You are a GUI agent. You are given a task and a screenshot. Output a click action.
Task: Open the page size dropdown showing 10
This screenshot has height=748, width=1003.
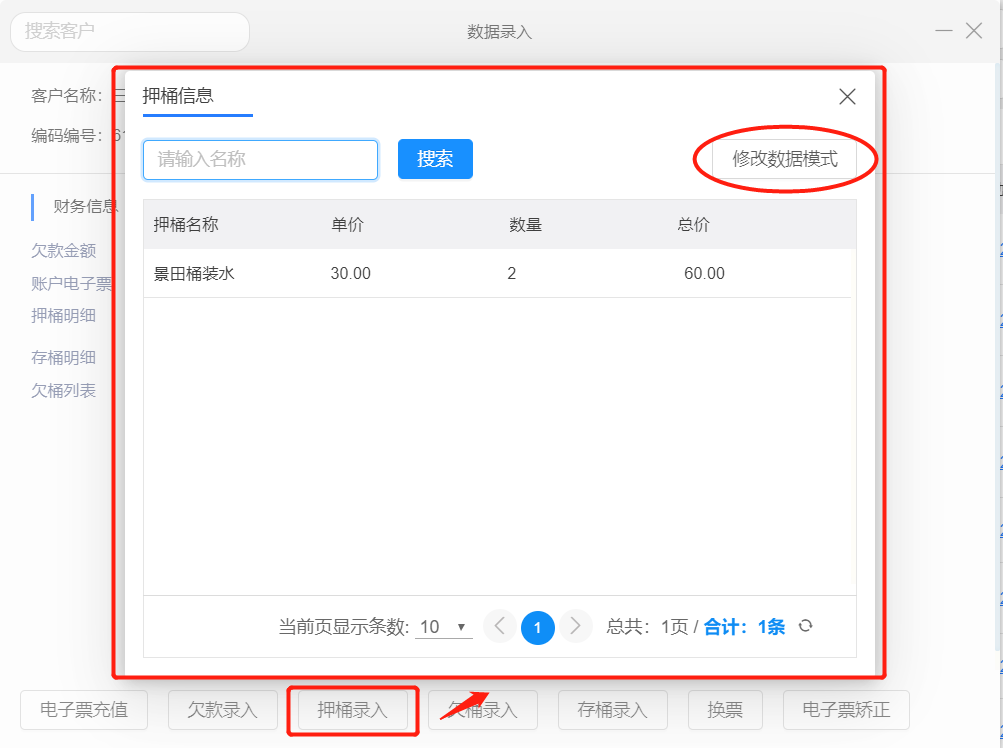point(444,627)
